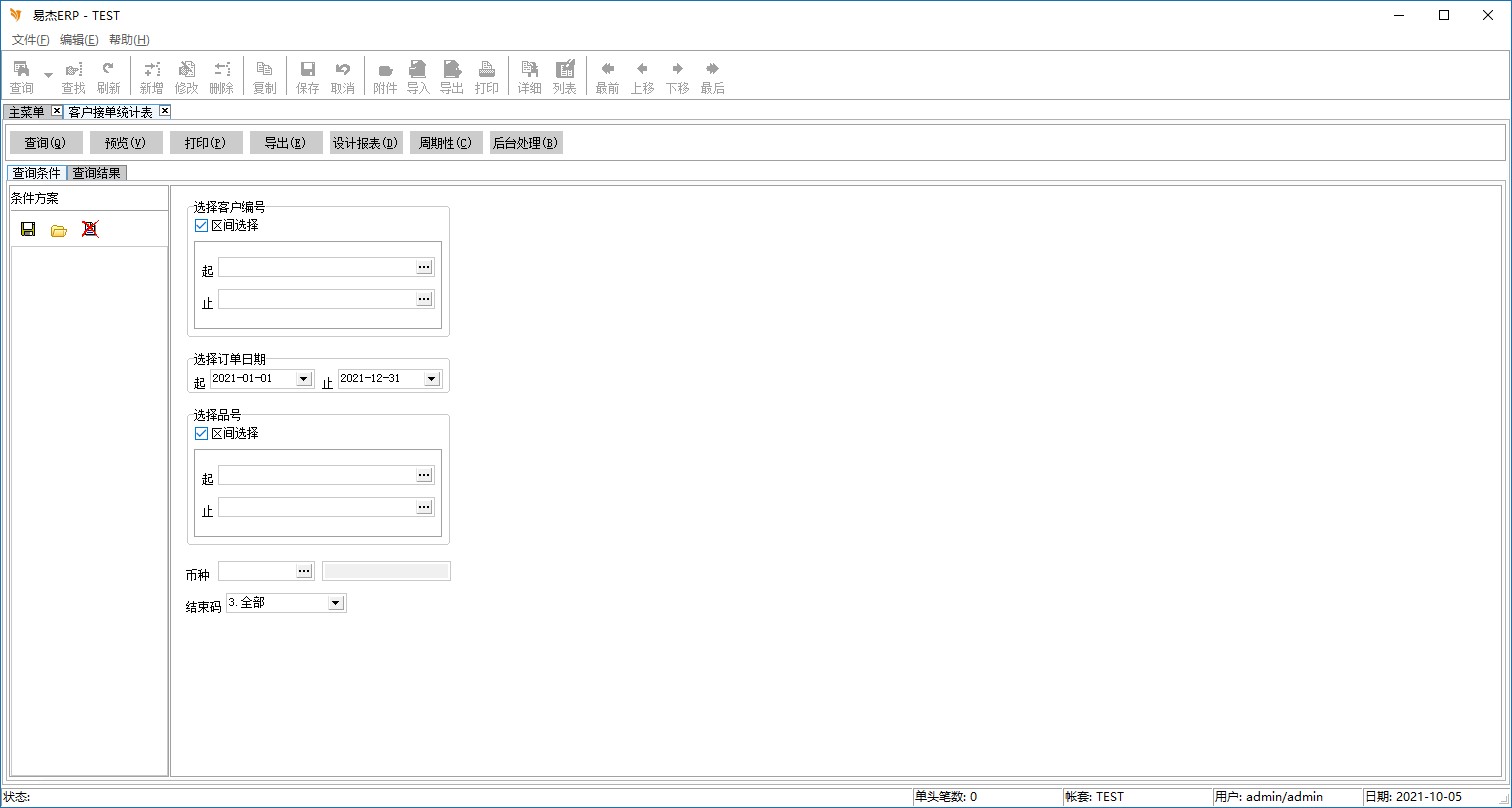The height and width of the screenshot is (808, 1512).
Task: Open the 结束码 dropdown list
Action: tap(336, 603)
